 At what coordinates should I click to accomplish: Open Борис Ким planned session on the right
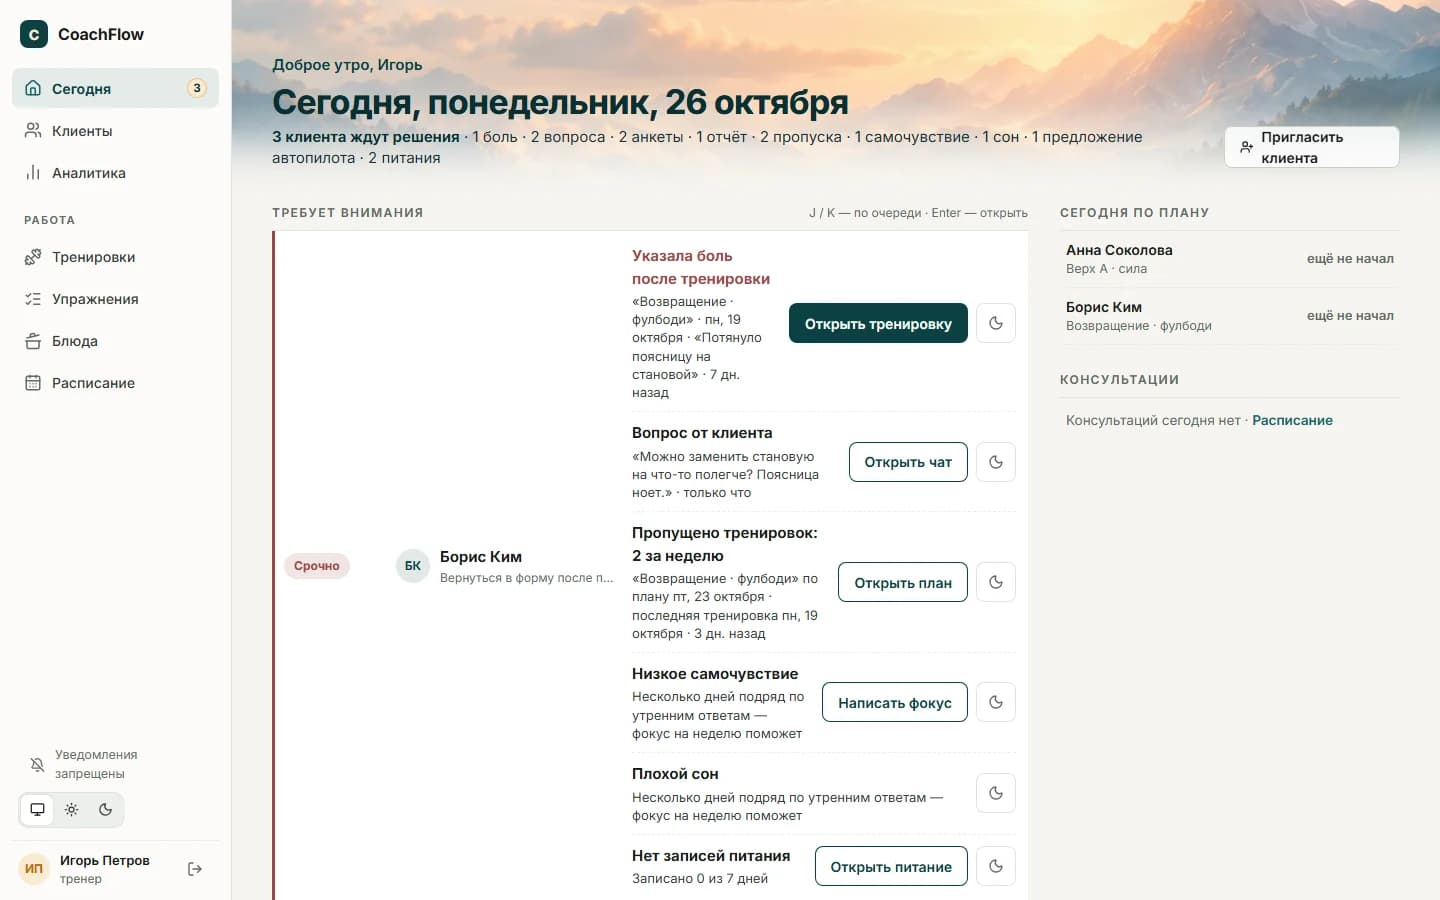pyautogui.click(x=1229, y=316)
